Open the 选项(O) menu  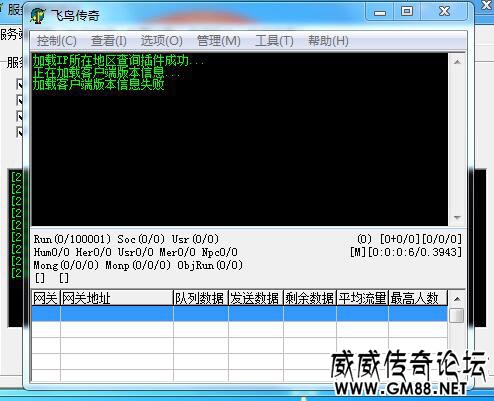click(x=162, y=41)
